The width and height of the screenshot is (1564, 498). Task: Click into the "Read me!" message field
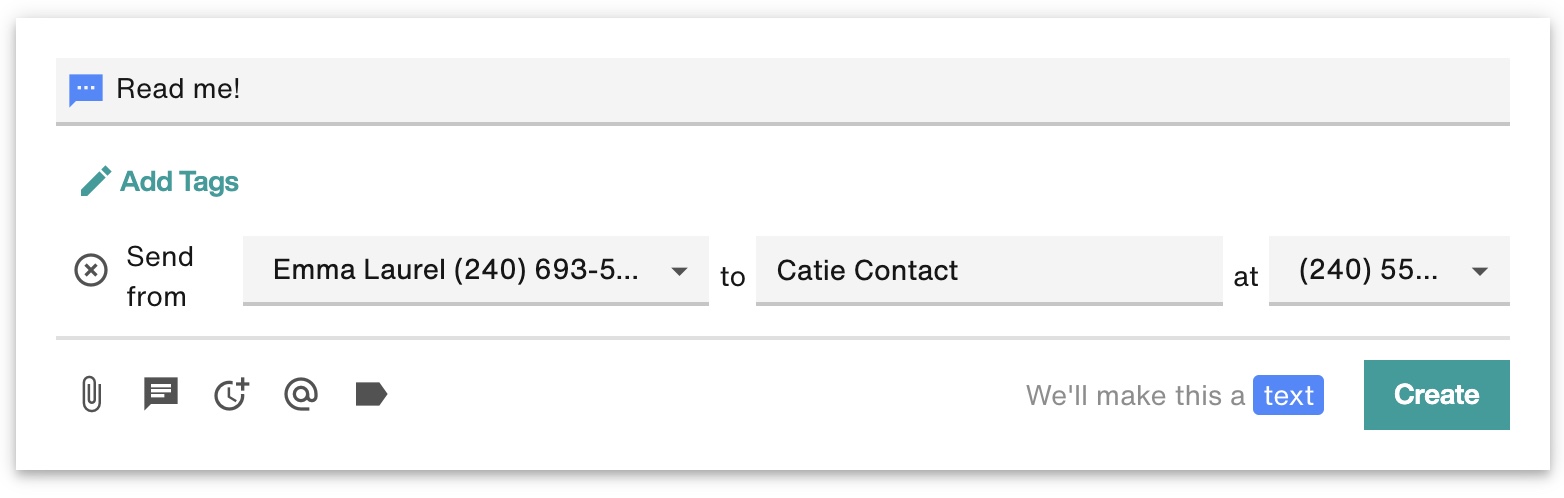[783, 90]
